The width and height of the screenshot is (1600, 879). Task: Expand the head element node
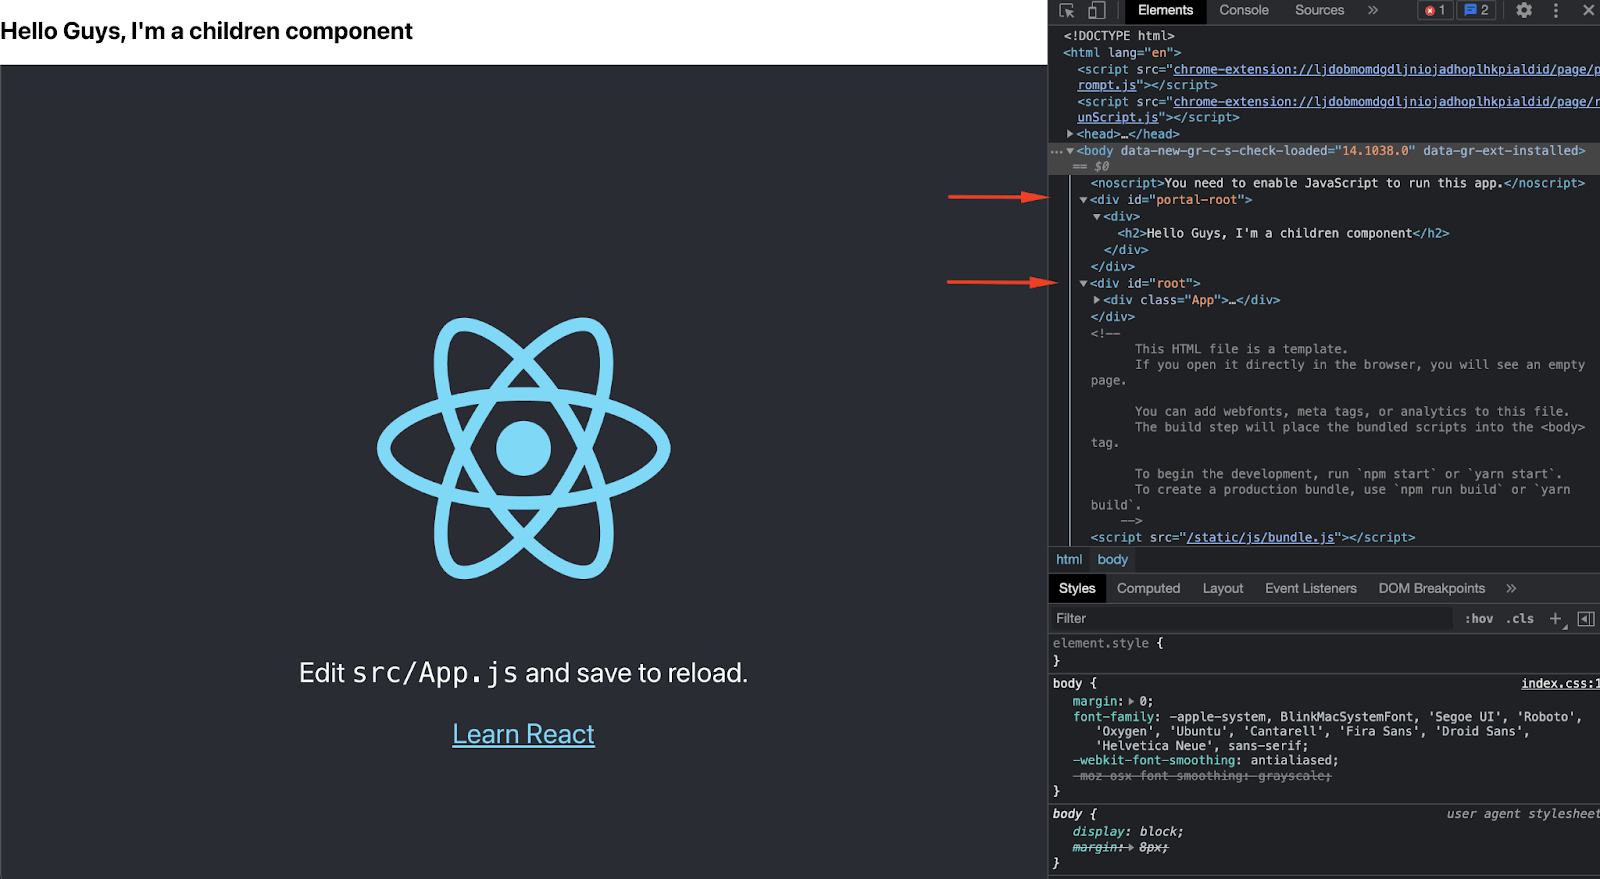1070,134
